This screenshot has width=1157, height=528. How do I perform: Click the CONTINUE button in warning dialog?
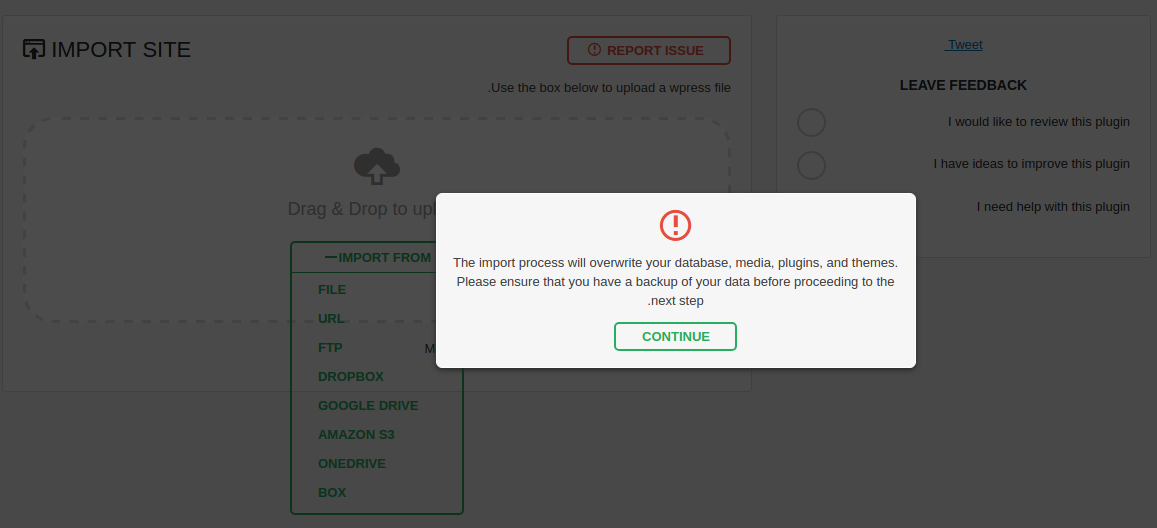[675, 336]
